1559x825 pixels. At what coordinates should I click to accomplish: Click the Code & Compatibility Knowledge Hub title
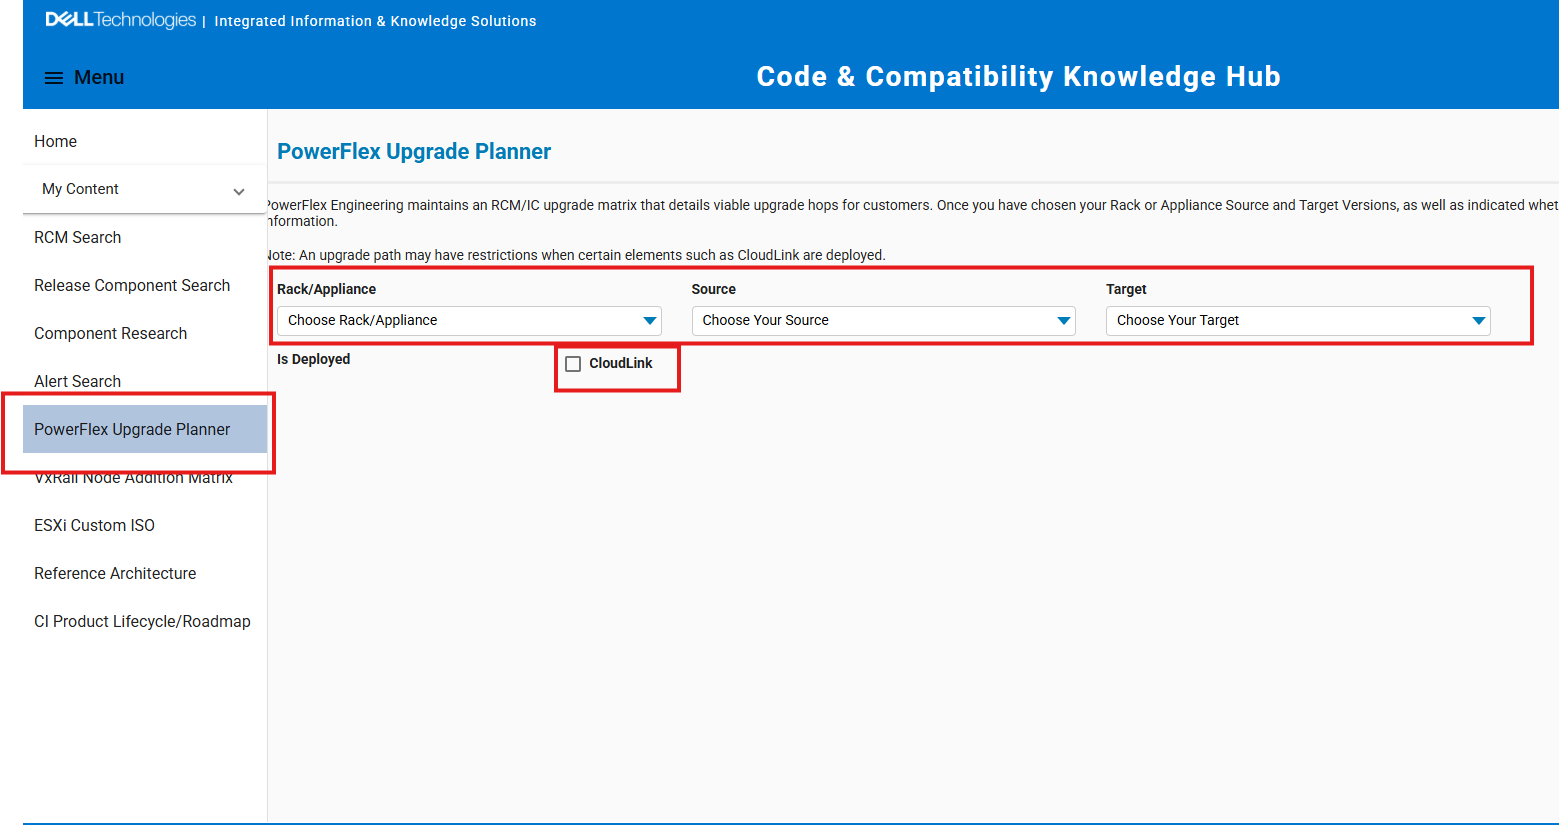pos(1018,77)
